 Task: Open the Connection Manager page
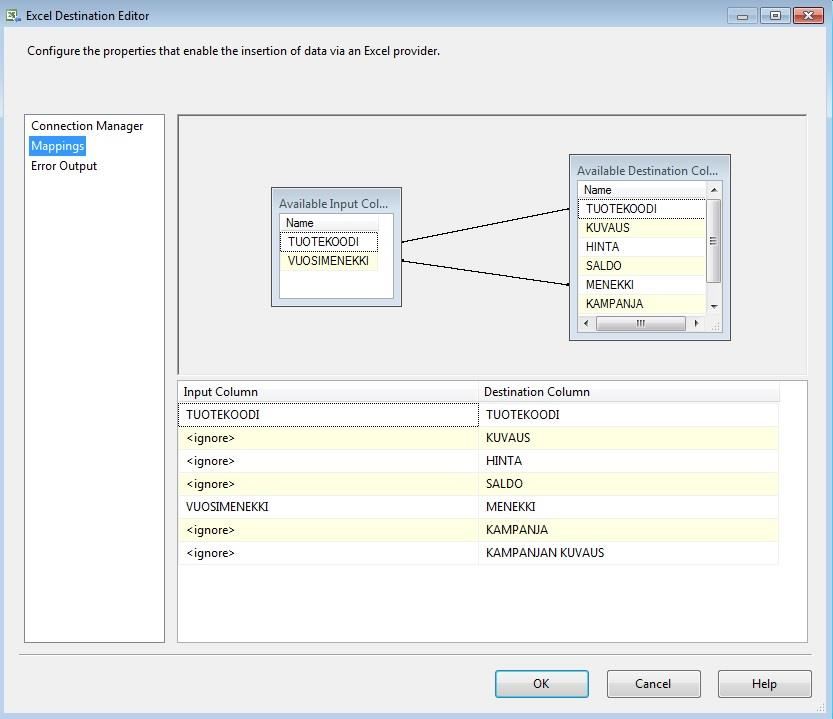point(87,126)
